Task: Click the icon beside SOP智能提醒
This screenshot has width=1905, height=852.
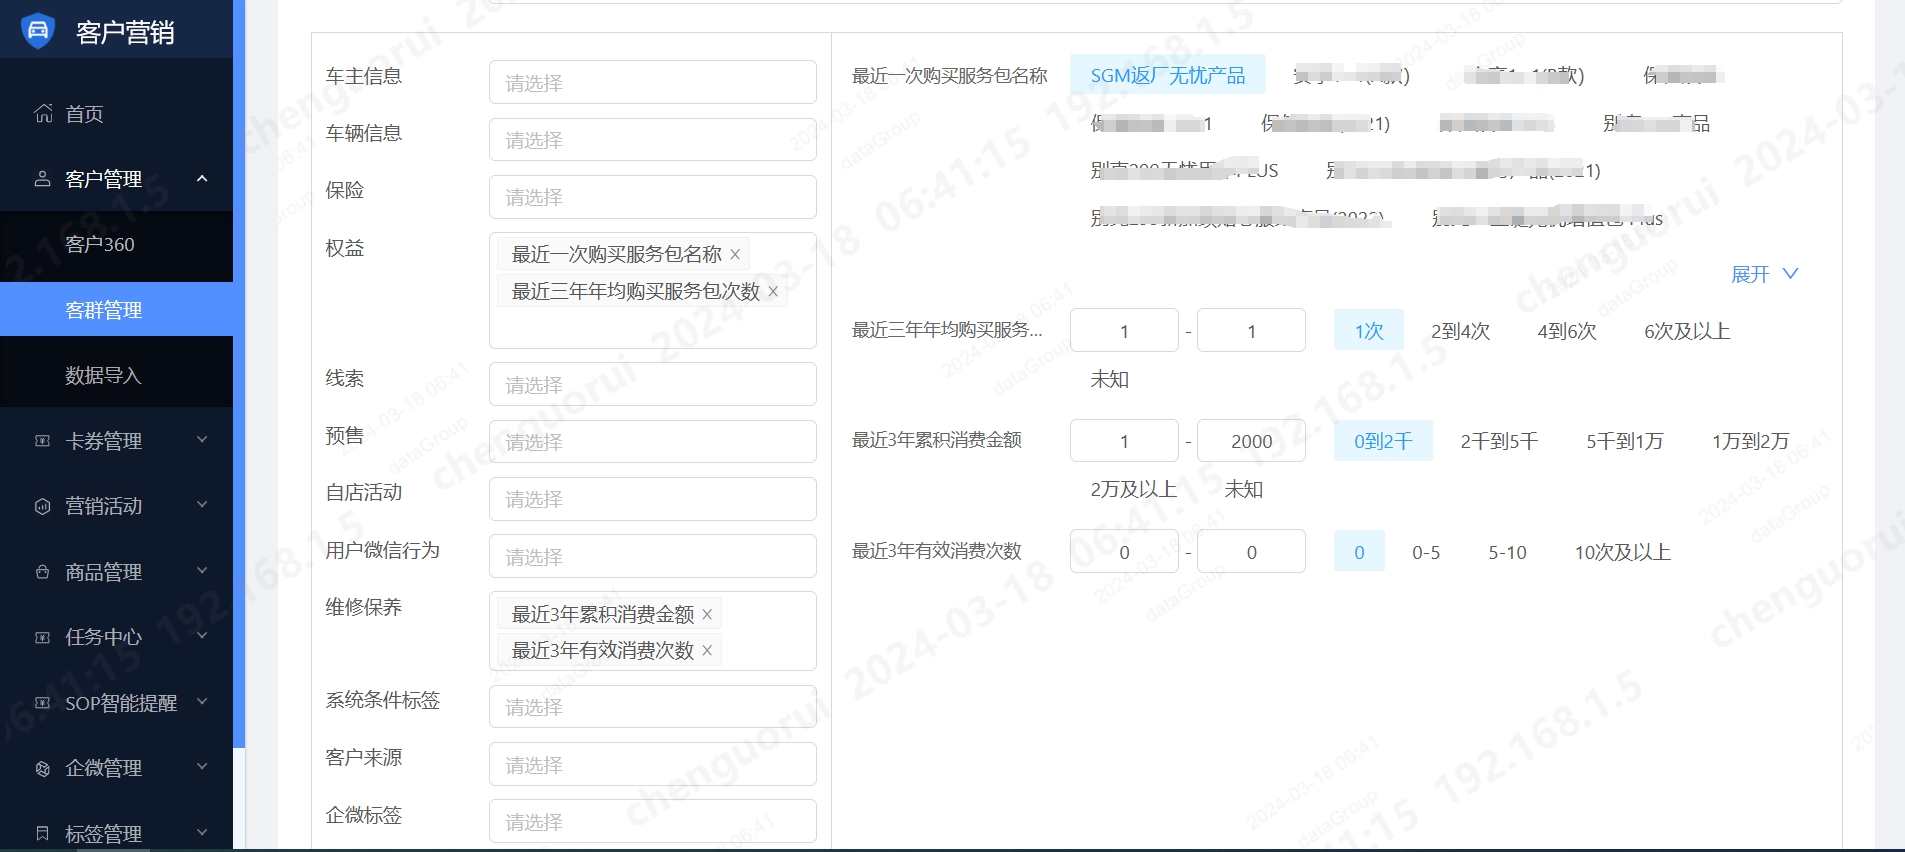Action: [x=42, y=703]
